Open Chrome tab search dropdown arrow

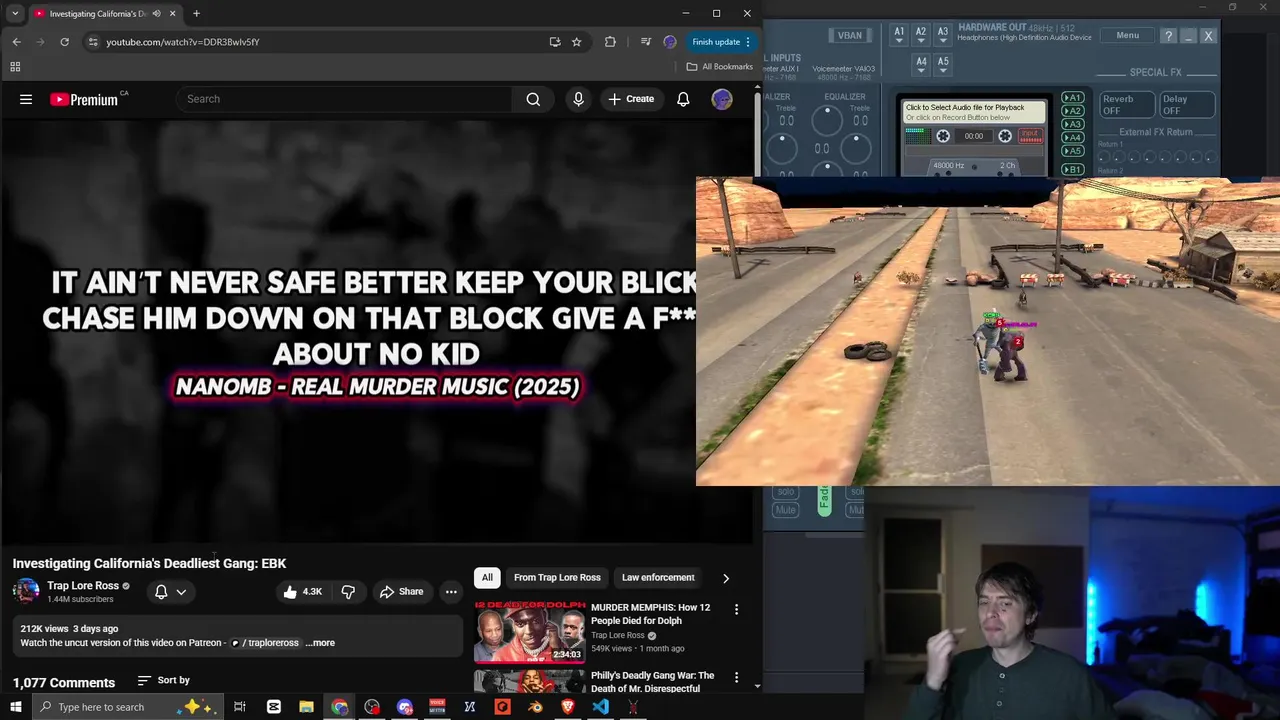(x=15, y=14)
